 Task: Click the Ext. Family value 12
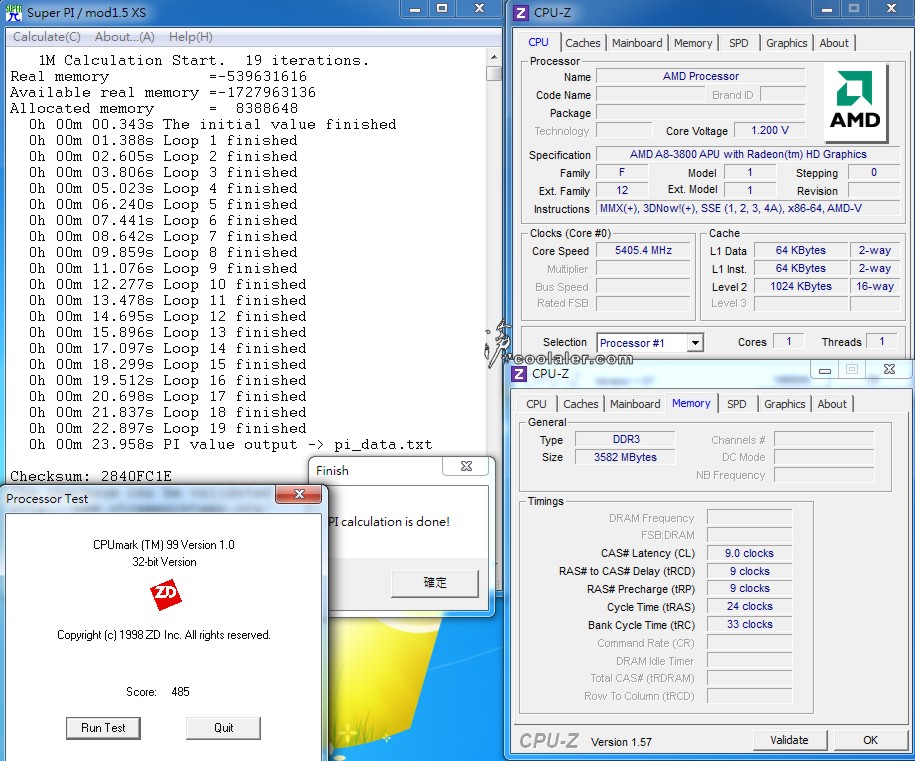(x=622, y=190)
